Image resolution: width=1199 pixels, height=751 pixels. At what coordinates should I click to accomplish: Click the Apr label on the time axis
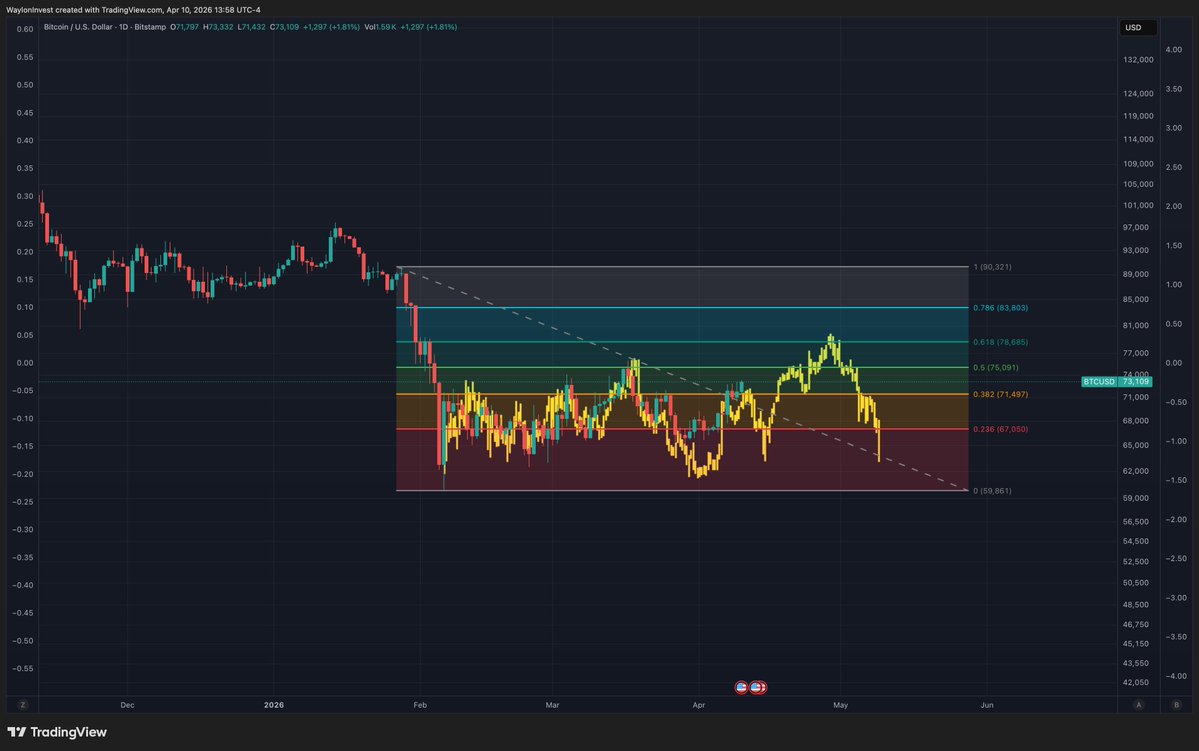pyautogui.click(x=699, y=705)
